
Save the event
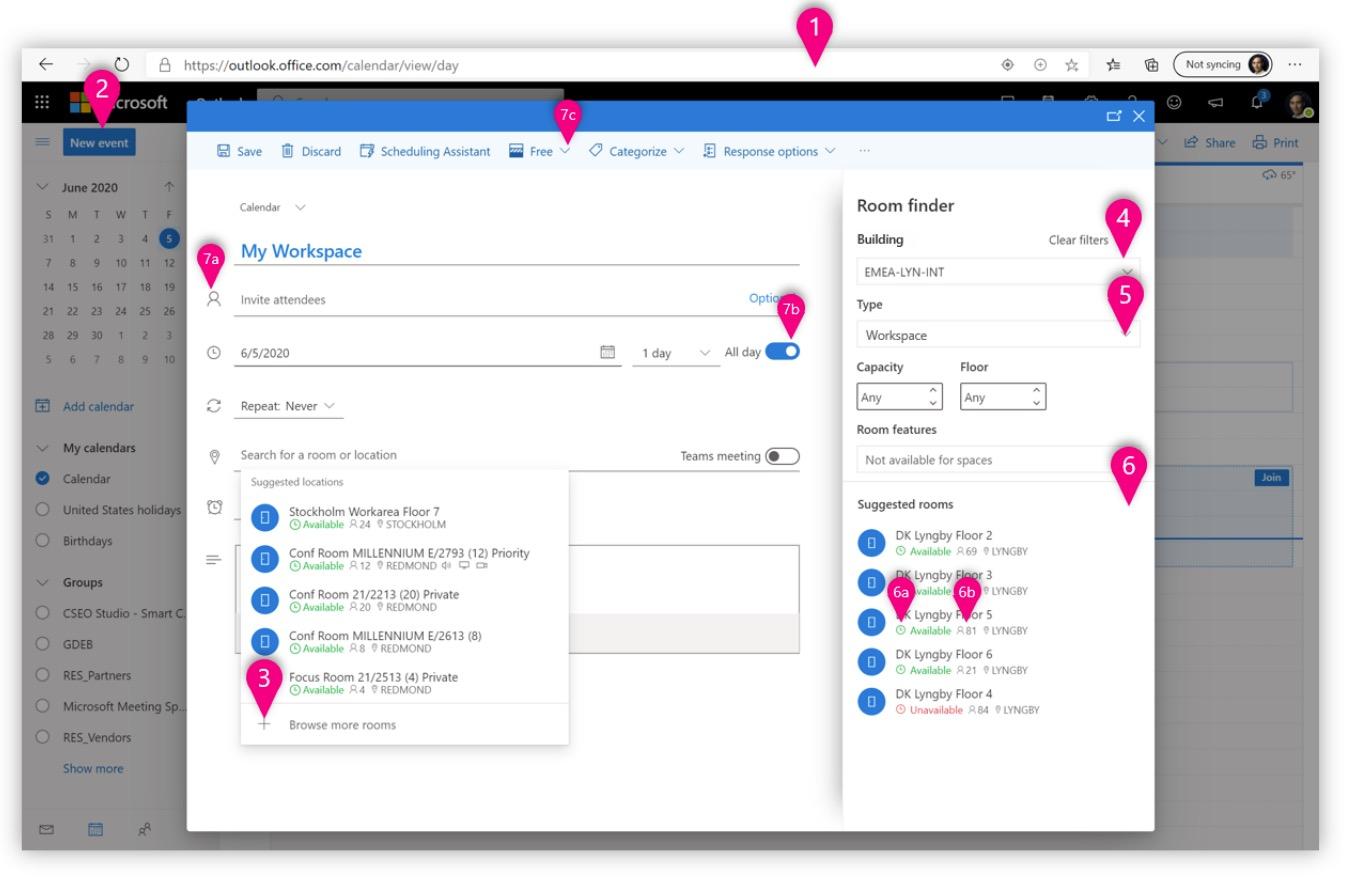tap(240, 151)
